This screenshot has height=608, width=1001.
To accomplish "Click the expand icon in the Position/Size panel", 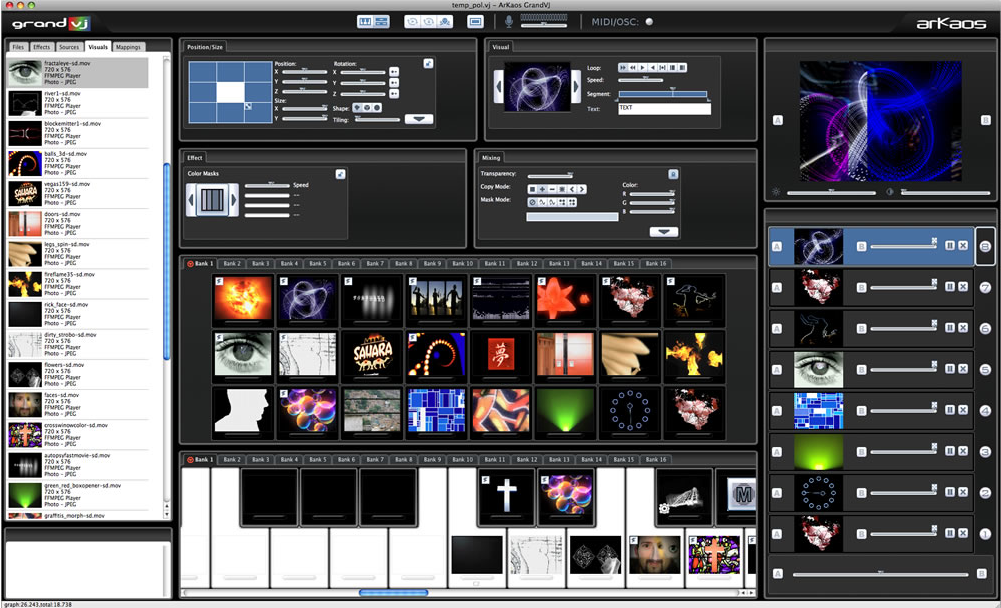I will click(x=428, y=63).
